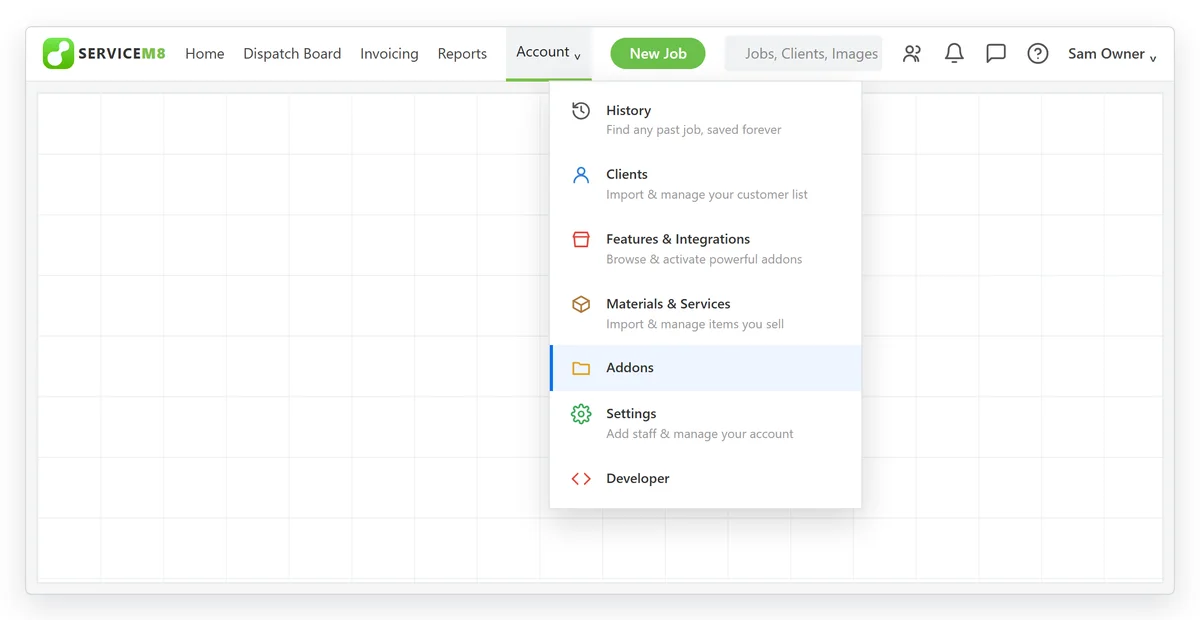
Task: Create a job with New Job button
Action: coord(658,54)
